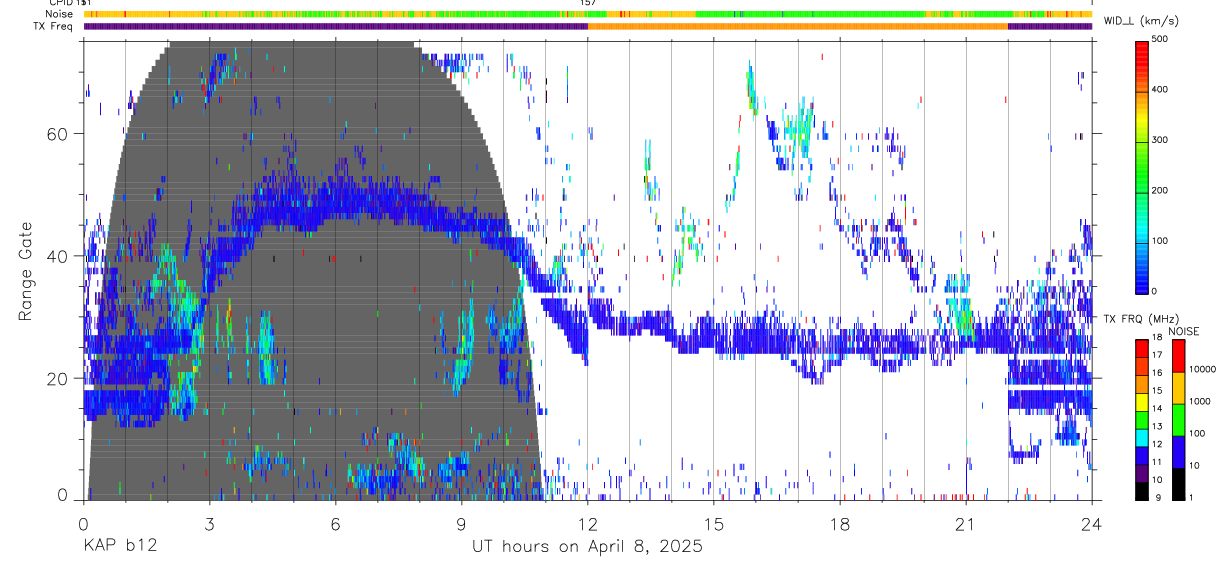The height and width of the screenshot is (567, 1228).
Task: Click the black swatch in TX FRQ legend
Action: (1142, 491)
